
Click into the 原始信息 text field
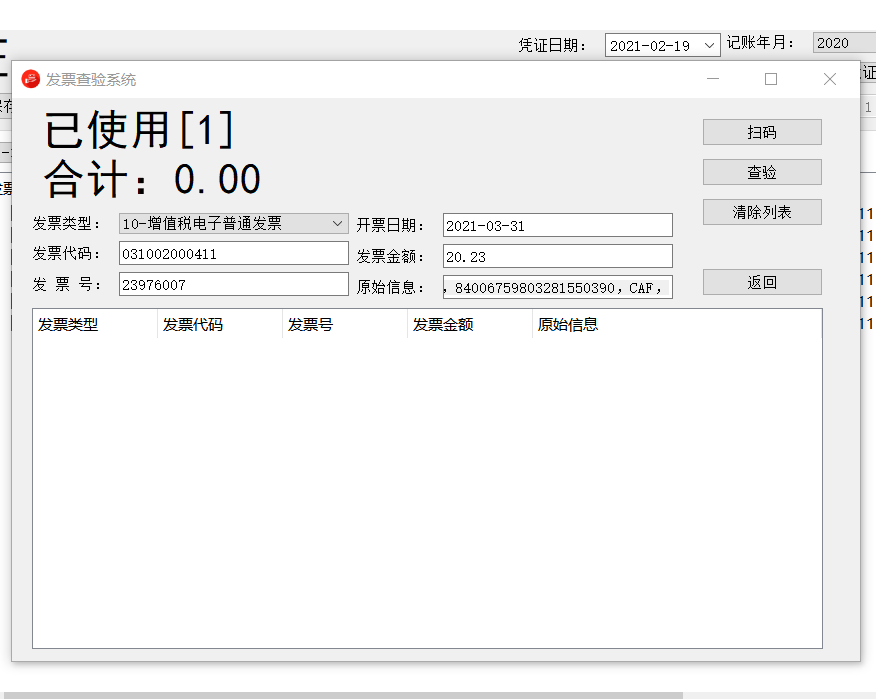(557, 288)
